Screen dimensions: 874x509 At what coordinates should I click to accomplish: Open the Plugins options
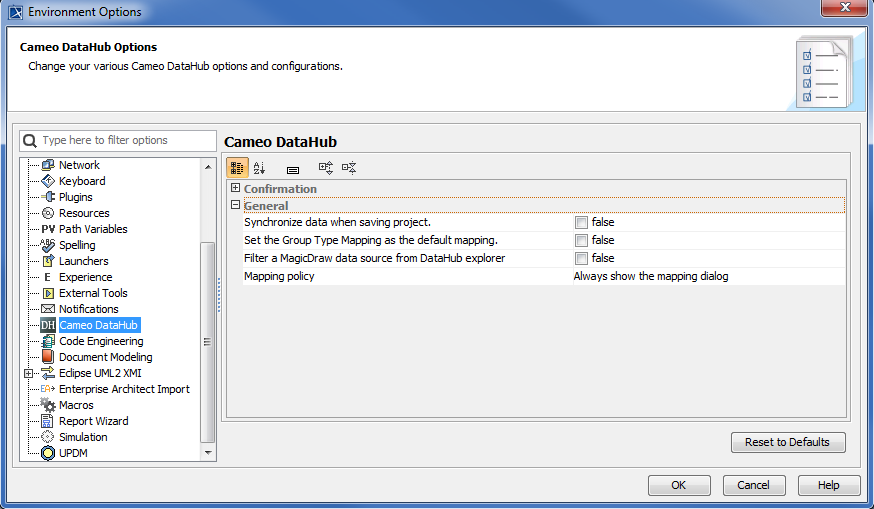pyautogui.click(x=76, y=197)
